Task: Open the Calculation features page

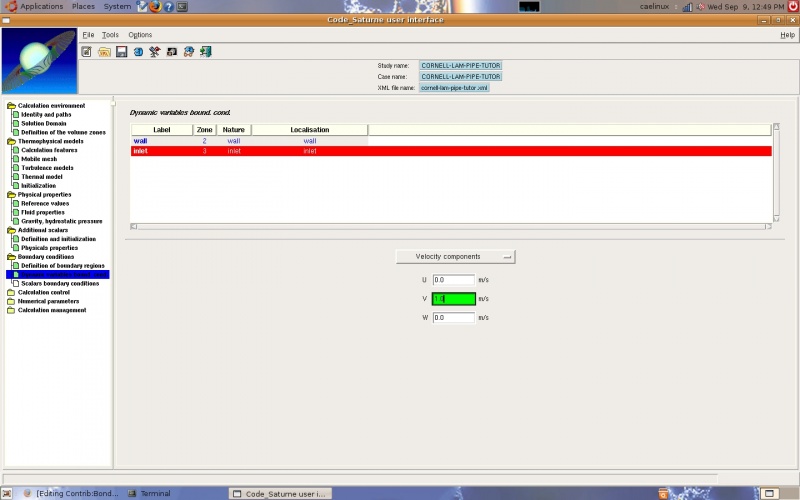Action: 49,150
